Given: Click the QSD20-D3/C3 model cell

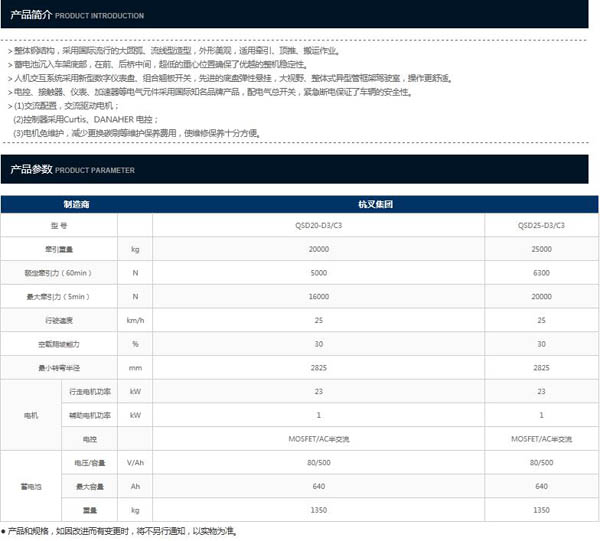Looking at the screenshot, I should 319,227.
